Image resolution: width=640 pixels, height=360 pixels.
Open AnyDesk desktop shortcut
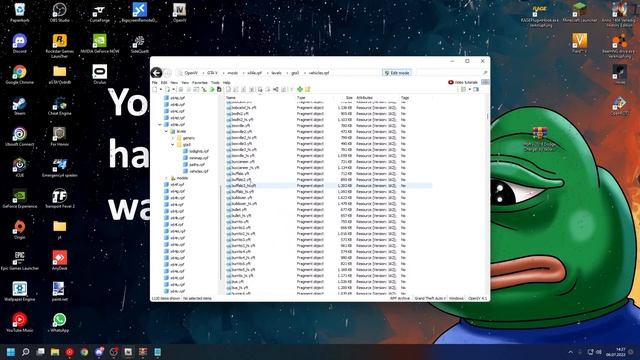tap(60, 261)
